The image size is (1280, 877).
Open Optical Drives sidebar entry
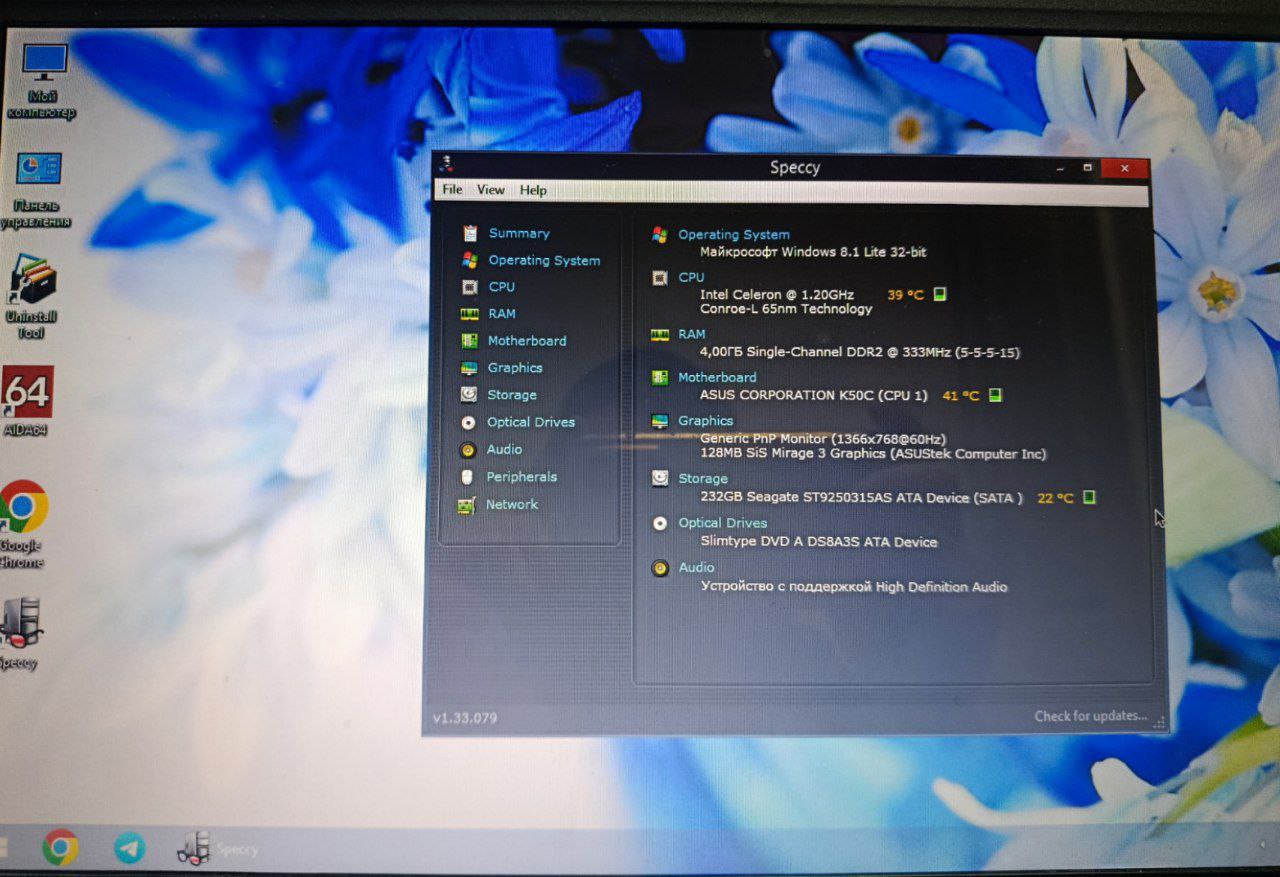point(530,422)
